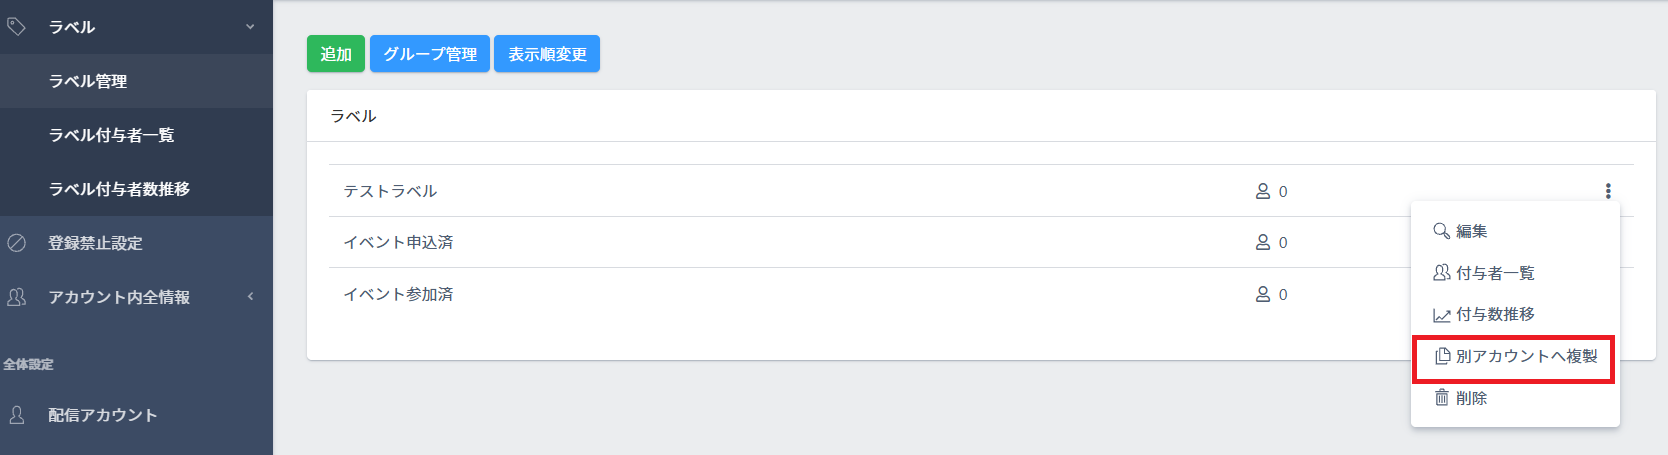Open ラベル付与者一覧 in the sidebar

point(111,135)
